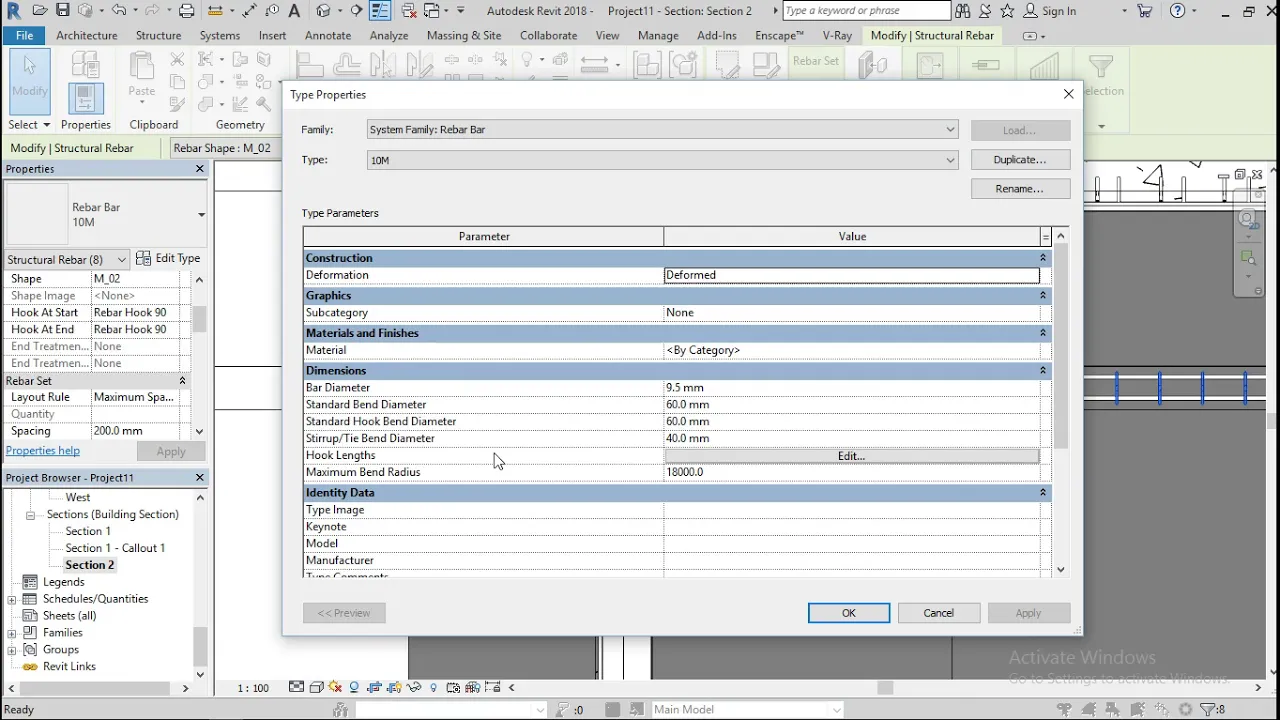Expand the Families node in Project Browser
1280x720 pixels.
pos(12,633)
